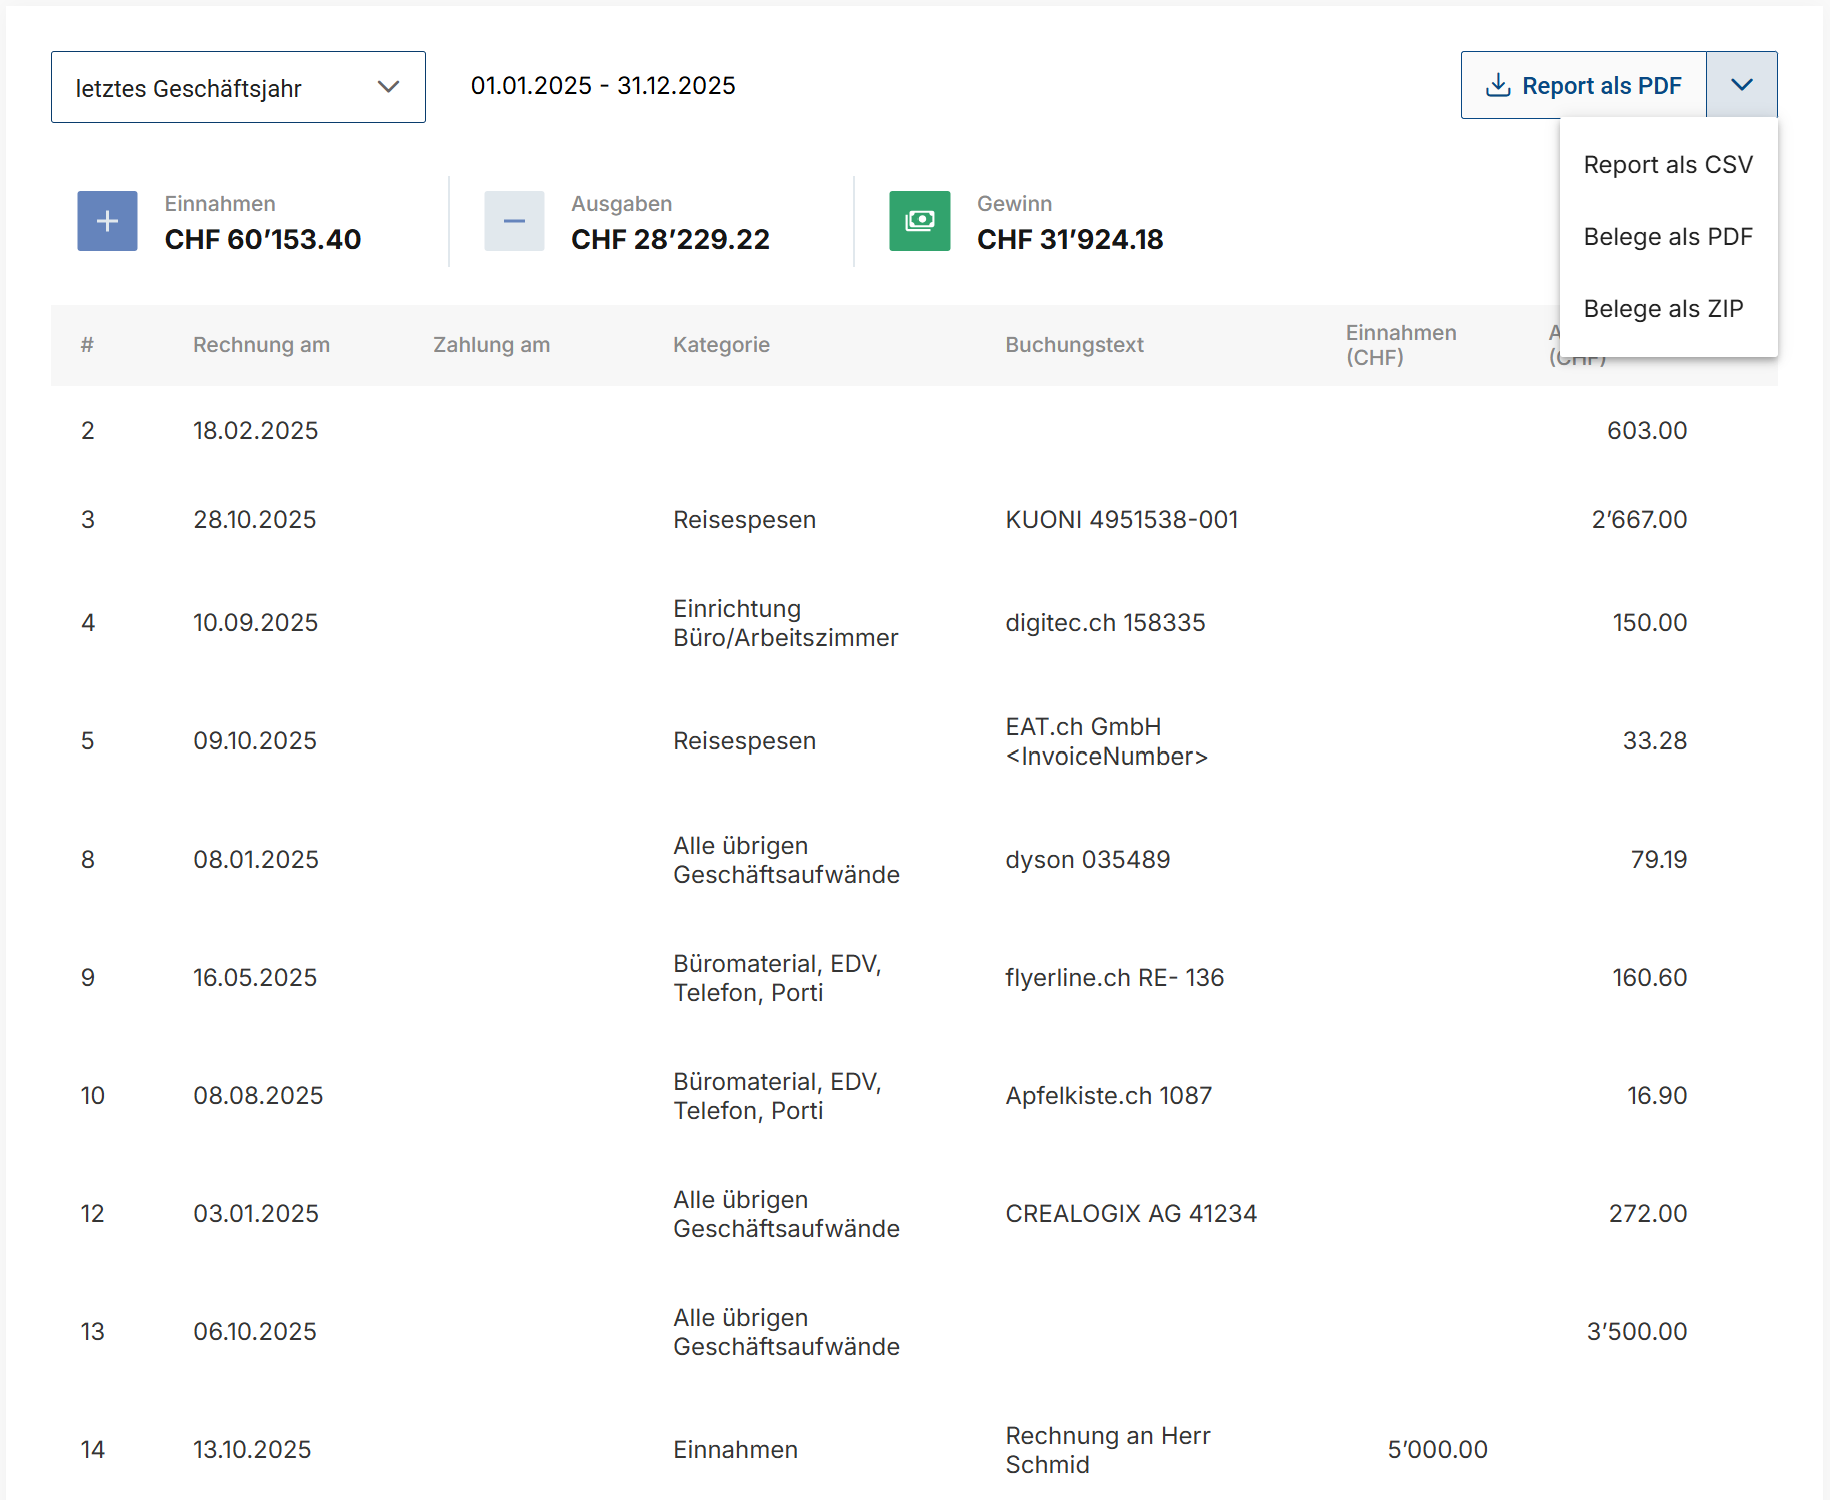Click the Zahlung am column header
Viewport: 1830px width, 1500px height.
coord(492,344)
